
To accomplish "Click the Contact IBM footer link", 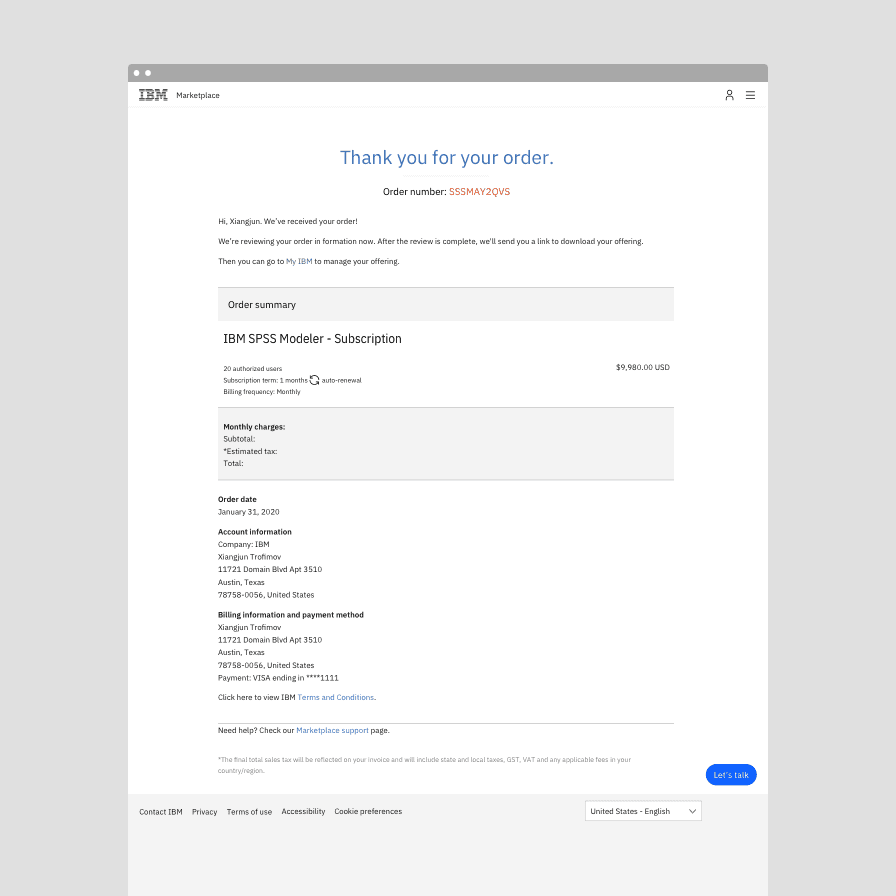I will (x=161, y=812).
